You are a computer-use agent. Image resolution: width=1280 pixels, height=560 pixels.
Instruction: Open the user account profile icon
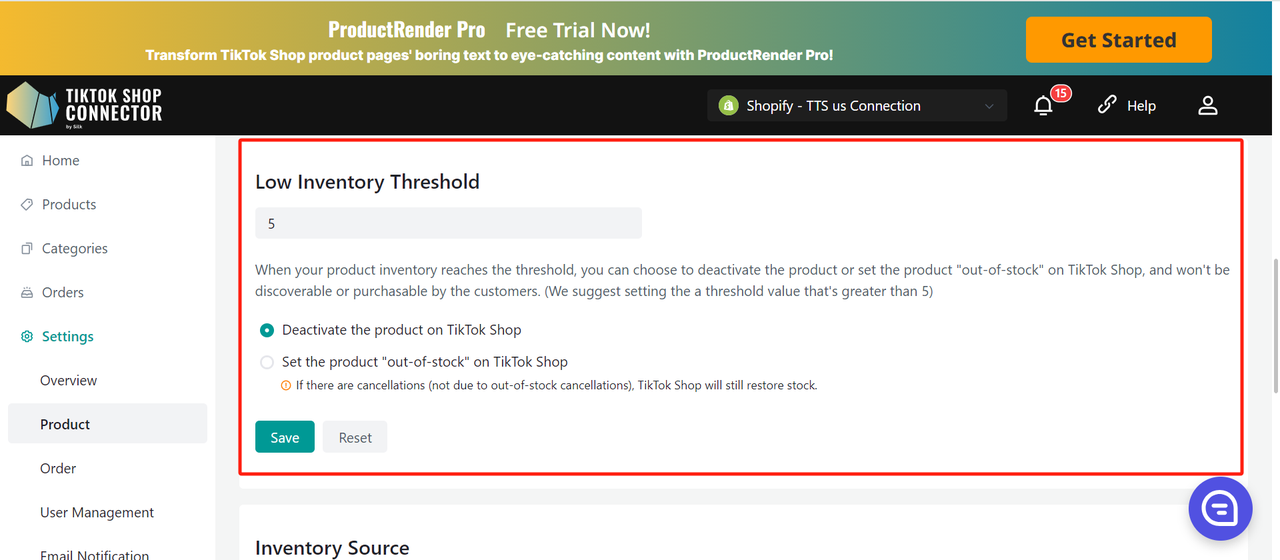1208,105
